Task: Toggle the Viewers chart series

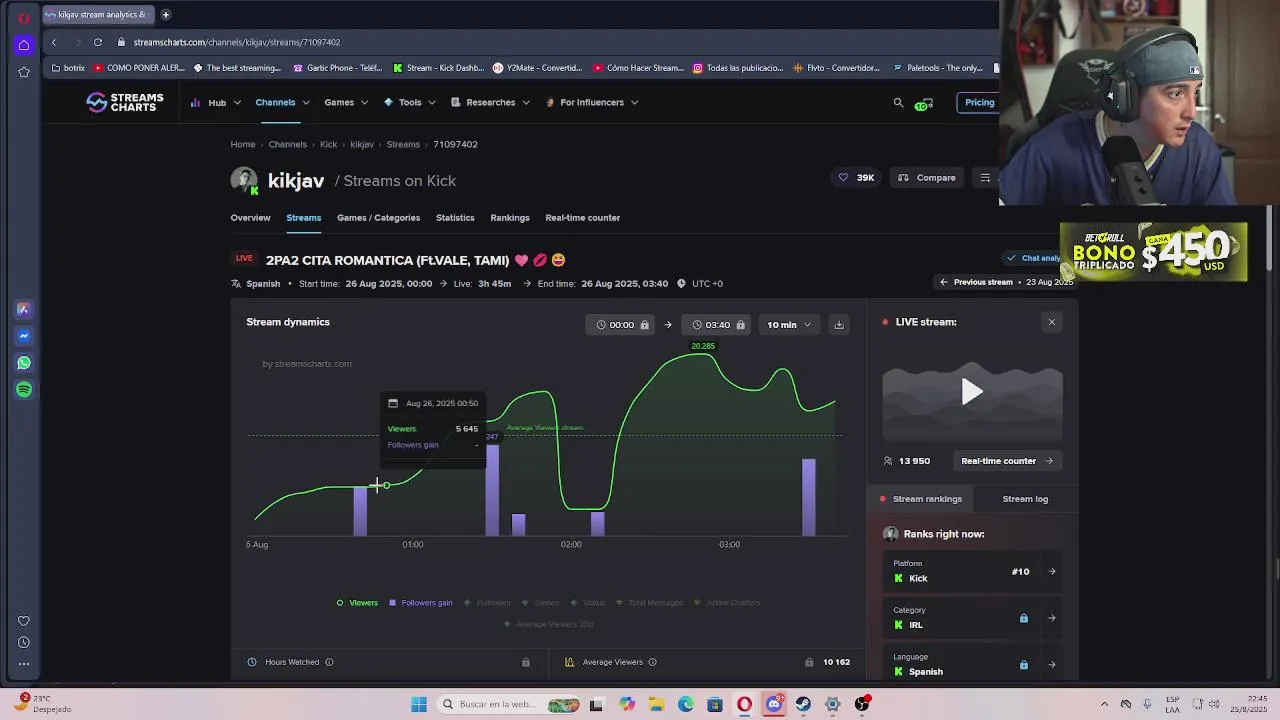Action: [x=357, y=603]
